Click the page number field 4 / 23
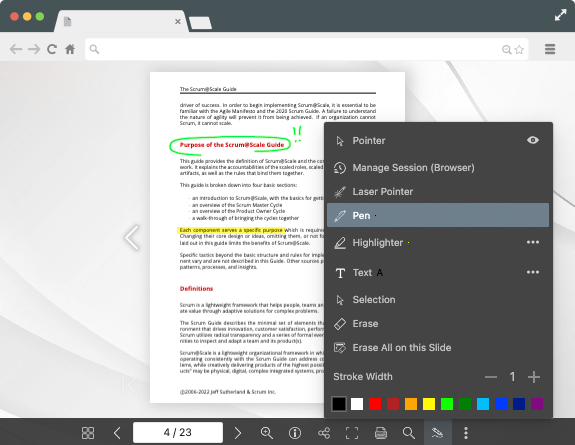Viewport: 575px width, 445px height. (x=178, y=433)
